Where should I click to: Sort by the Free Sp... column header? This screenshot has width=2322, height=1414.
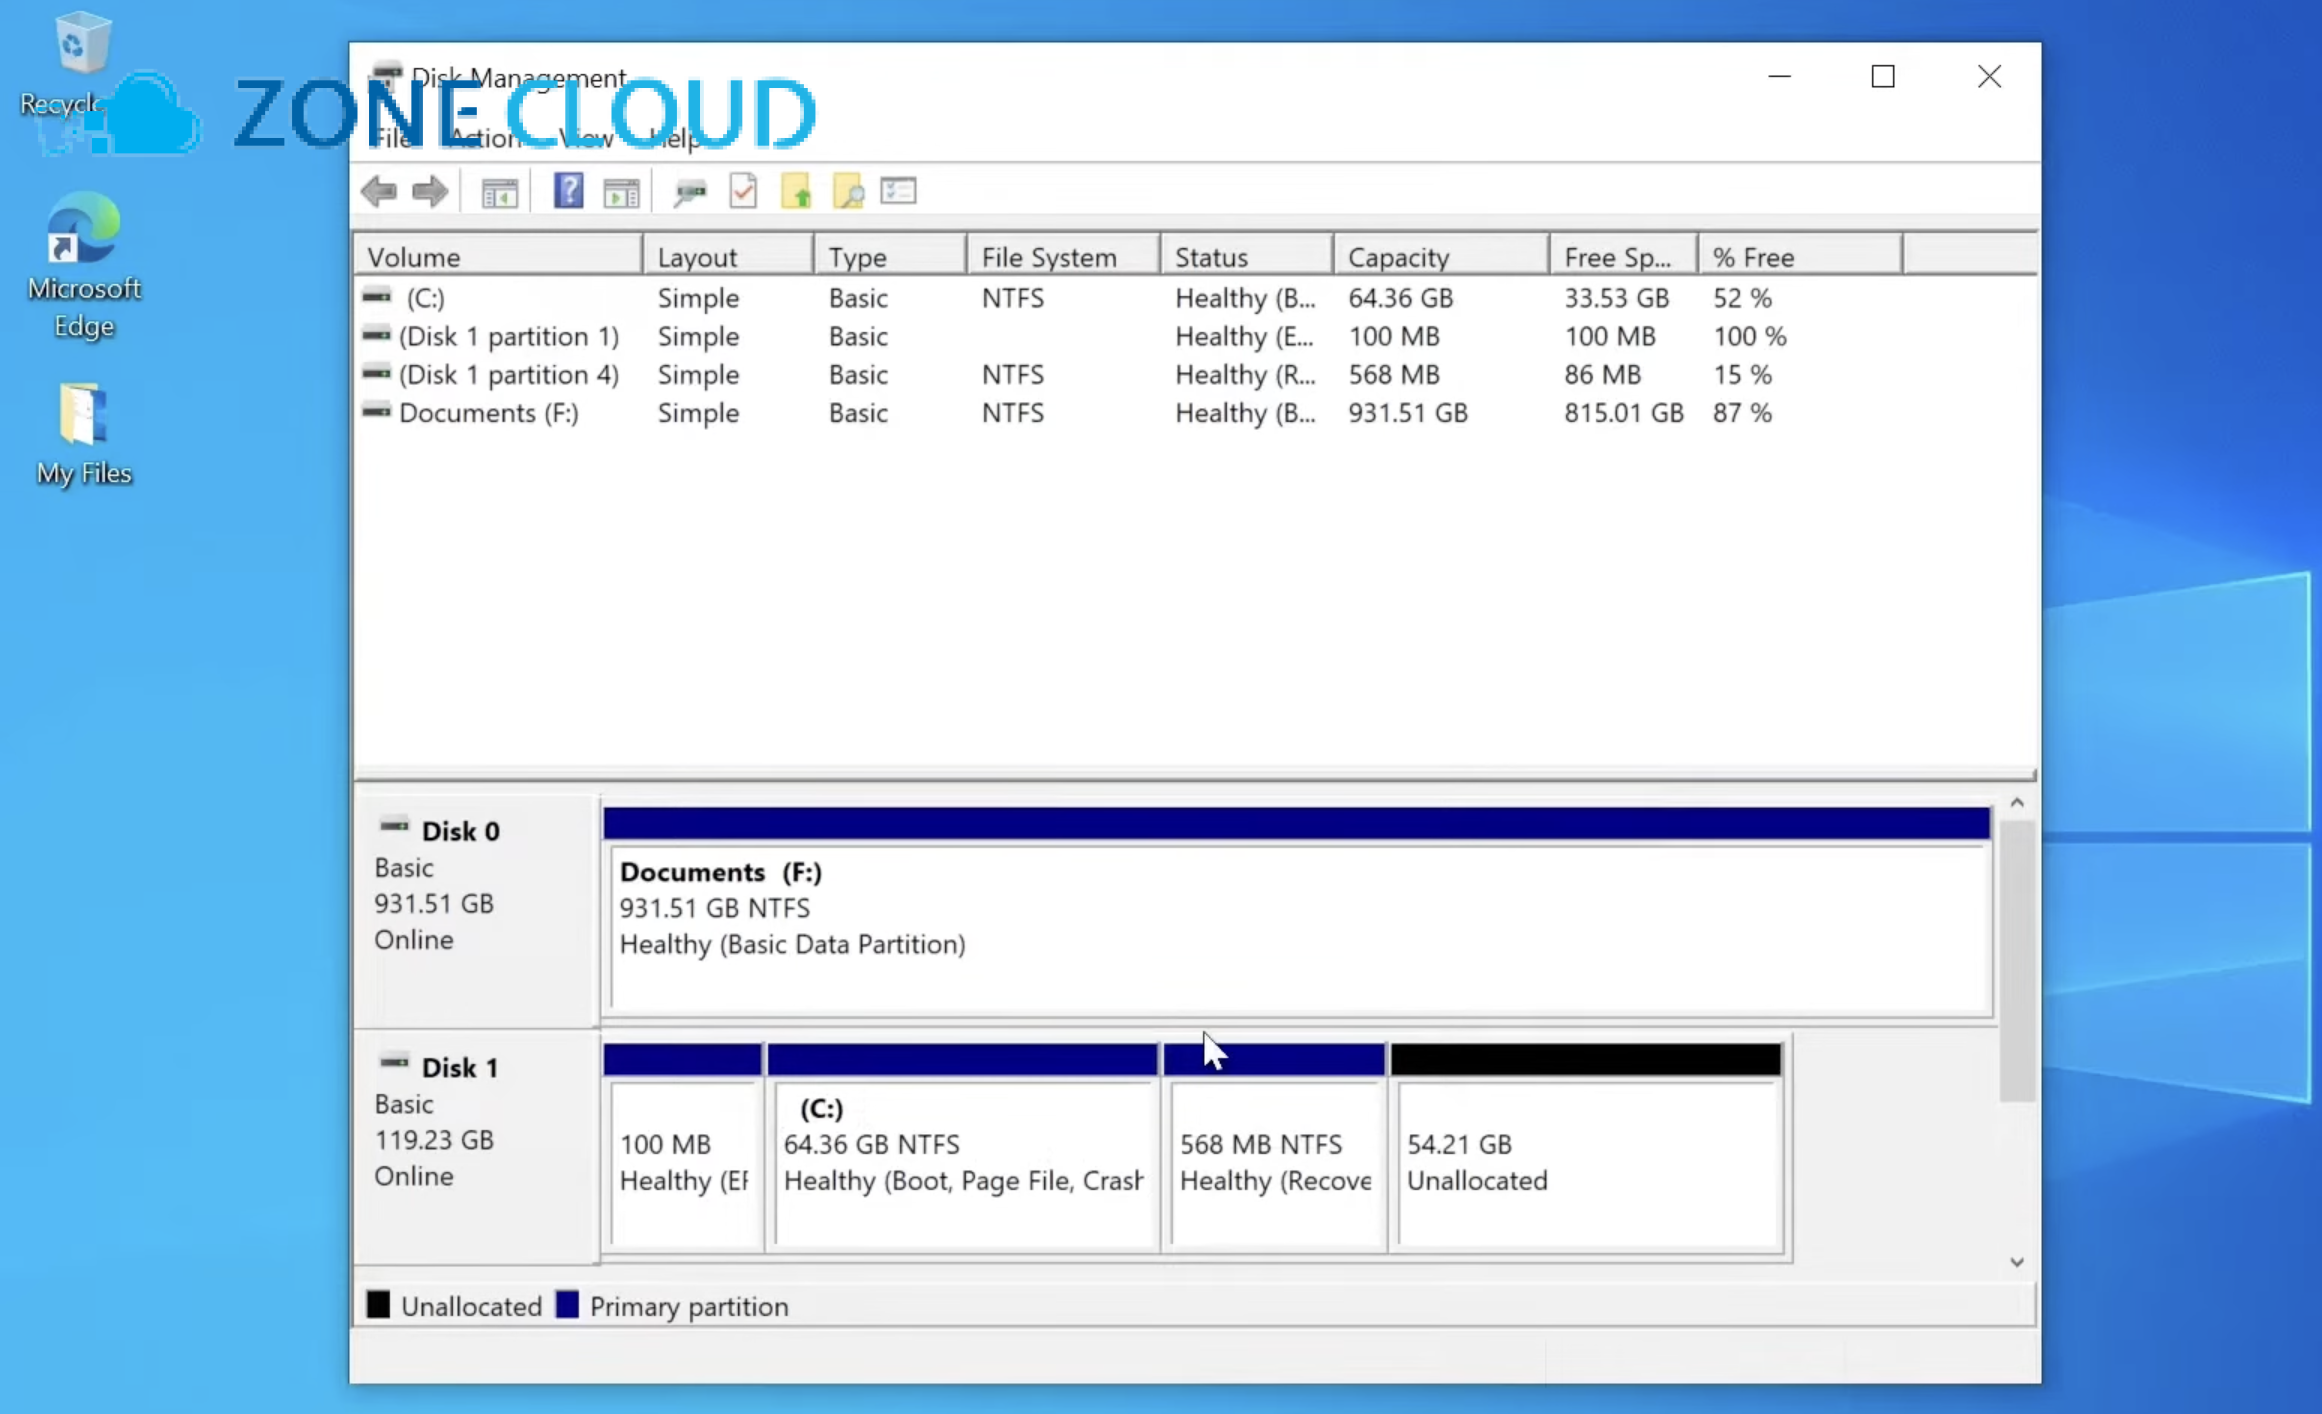(x=1623, y=257)
